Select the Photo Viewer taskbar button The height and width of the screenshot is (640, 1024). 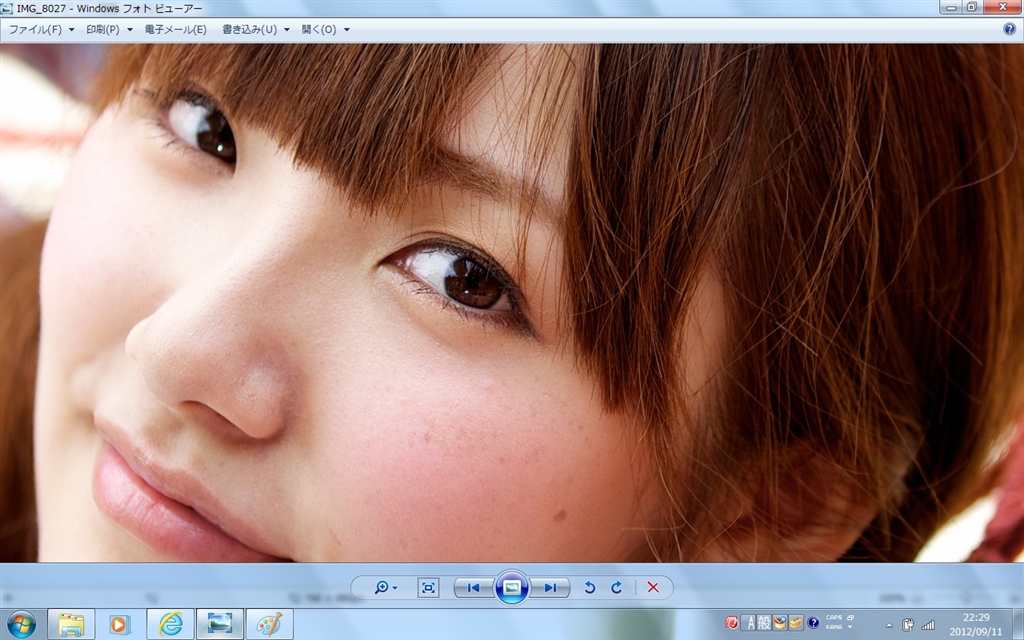click(220, 624)
